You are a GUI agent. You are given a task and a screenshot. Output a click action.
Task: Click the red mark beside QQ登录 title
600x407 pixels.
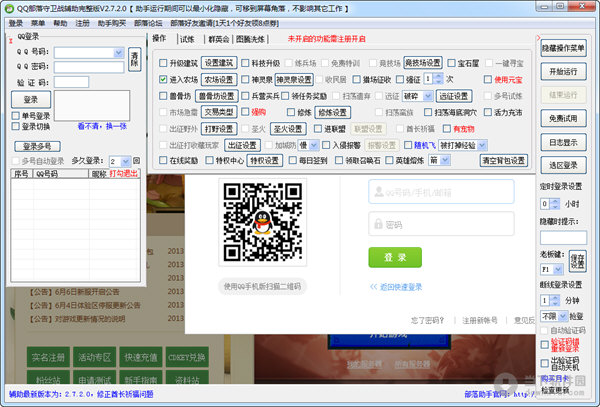tap(11, 41)
